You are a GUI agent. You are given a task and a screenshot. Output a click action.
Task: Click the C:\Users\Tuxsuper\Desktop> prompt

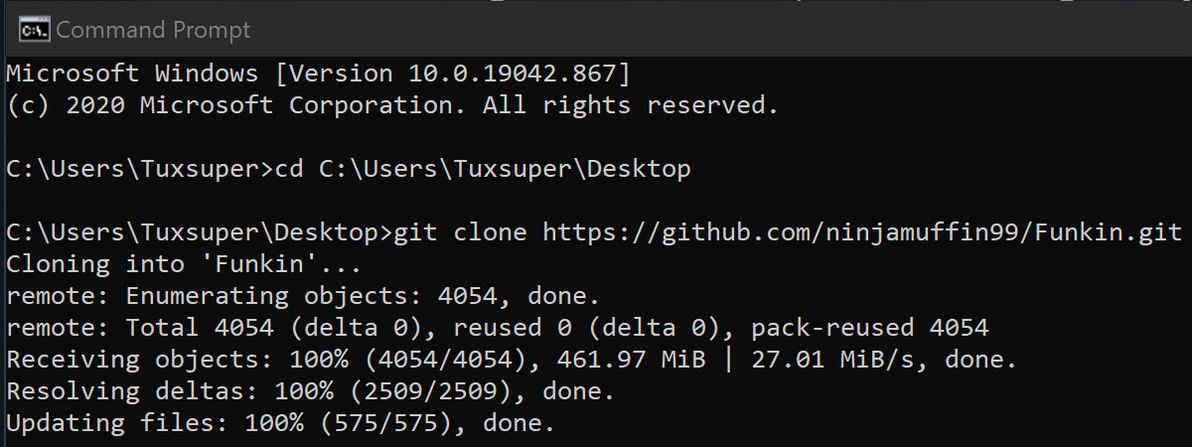coord(199,233)
